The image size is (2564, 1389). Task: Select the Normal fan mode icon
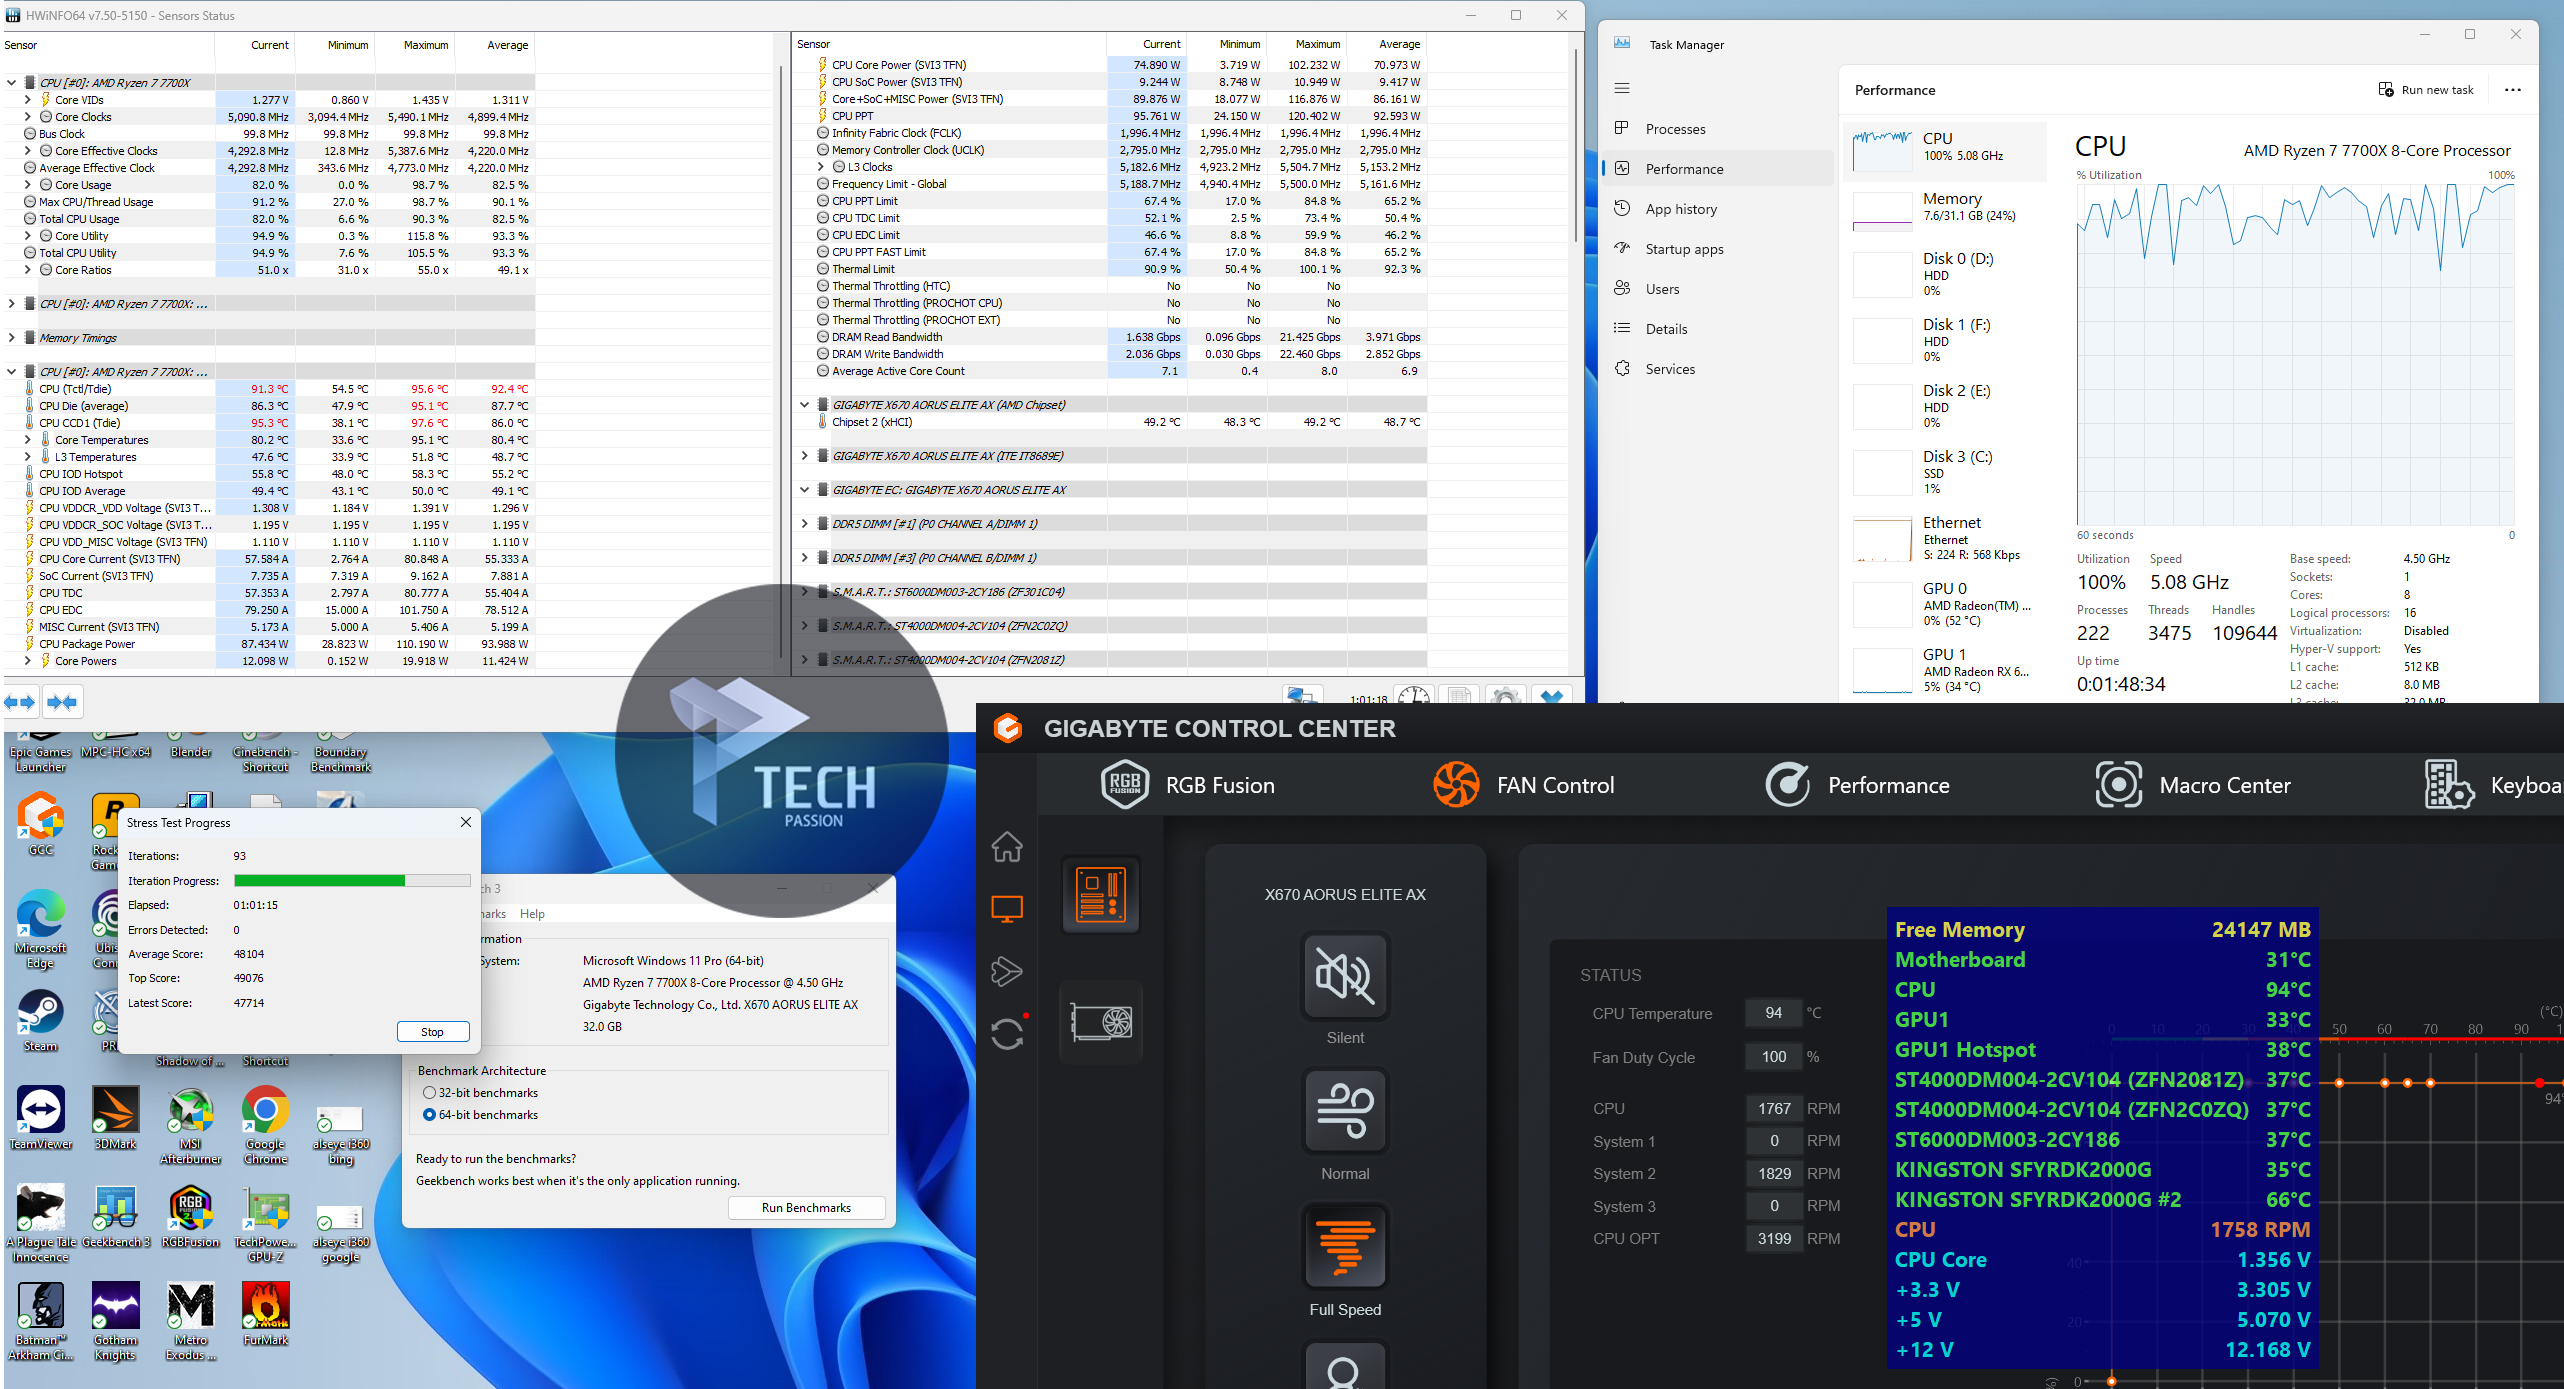click(x=1344, y=1111)
